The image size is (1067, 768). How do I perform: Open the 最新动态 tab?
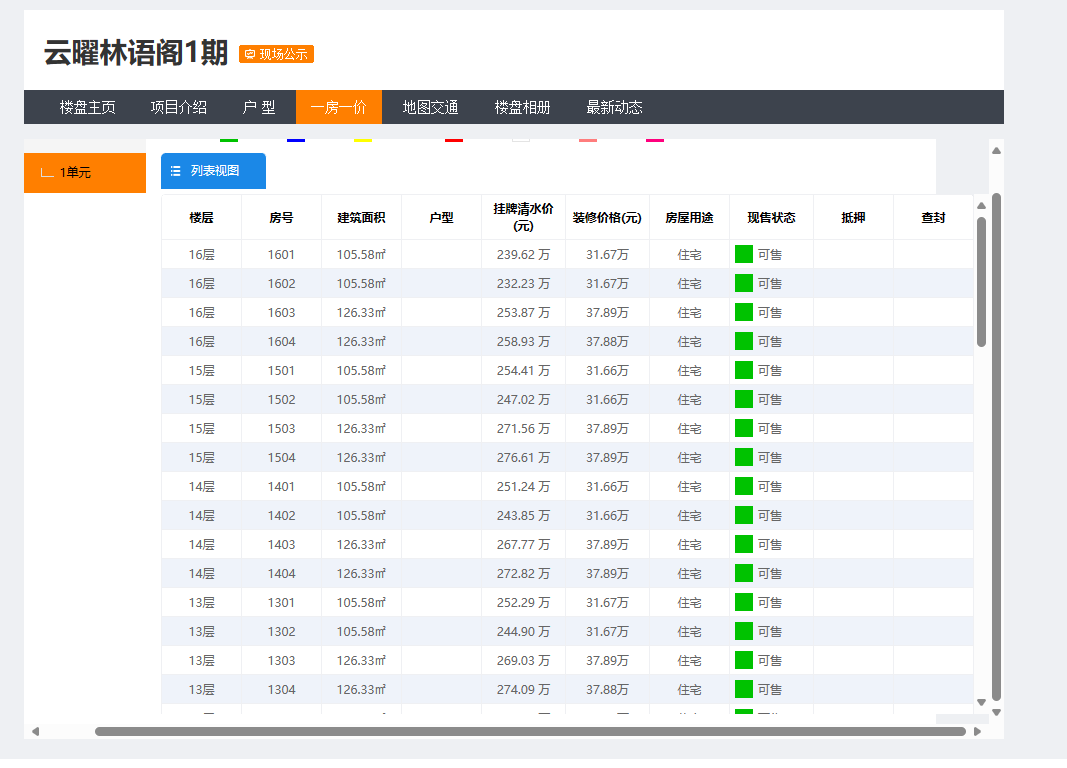pyautogui.click(x=614, y=107)
